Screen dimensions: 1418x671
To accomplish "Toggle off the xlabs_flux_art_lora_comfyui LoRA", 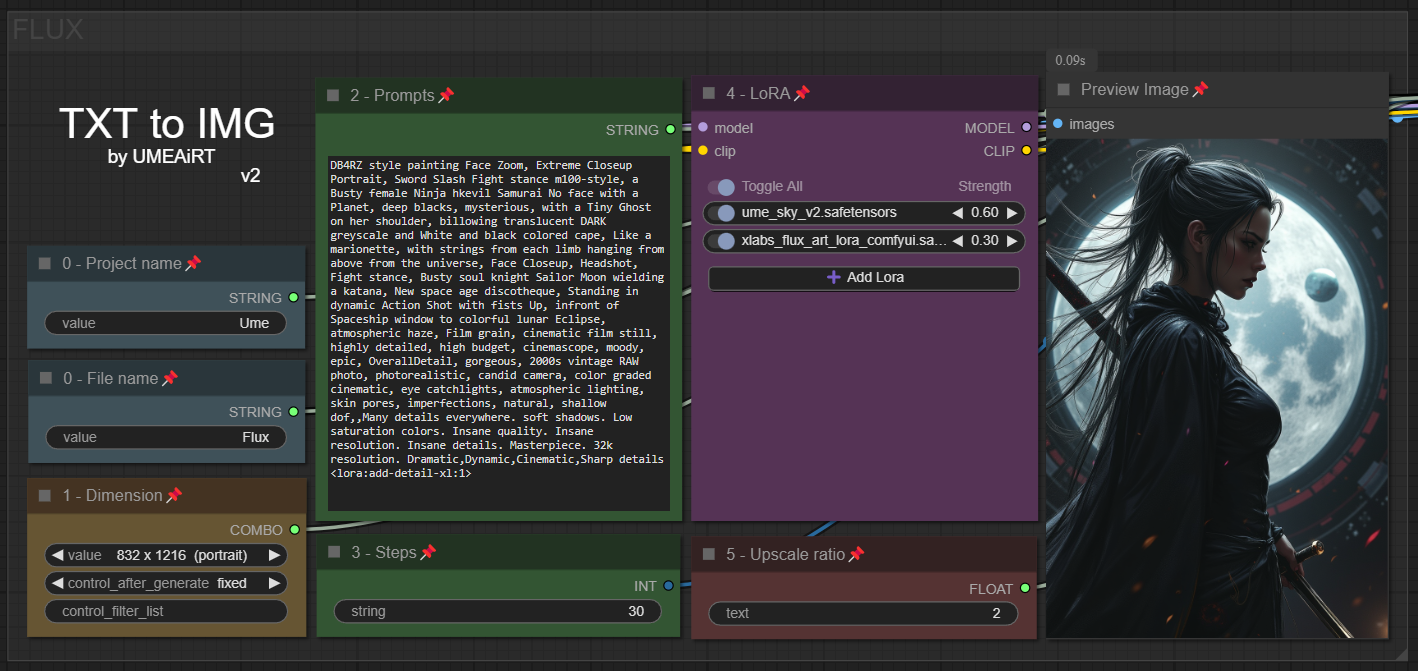I will point(725,241).
